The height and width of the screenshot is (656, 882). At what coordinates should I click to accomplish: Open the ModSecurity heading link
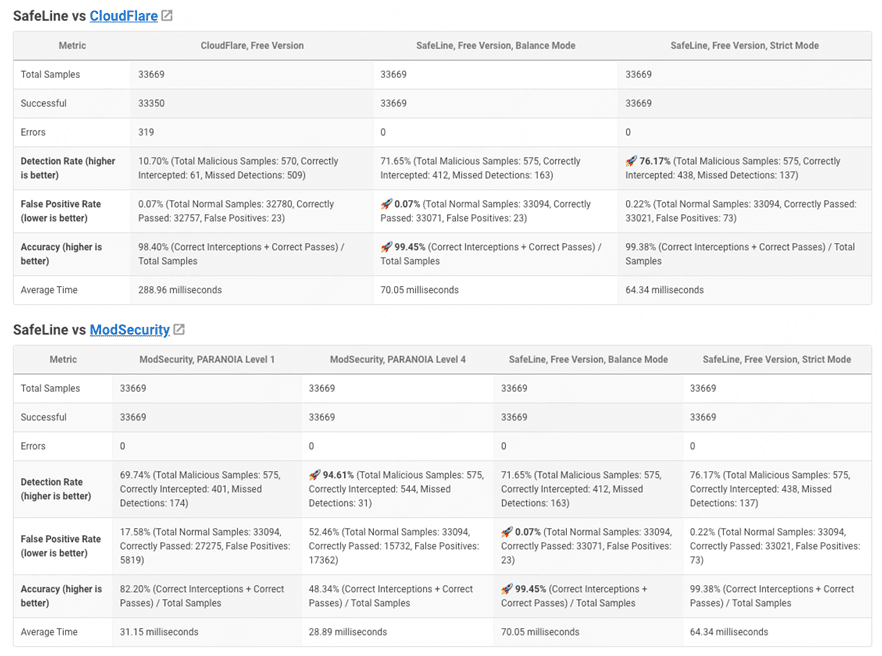pyautogui.click(x=130, y=330)
